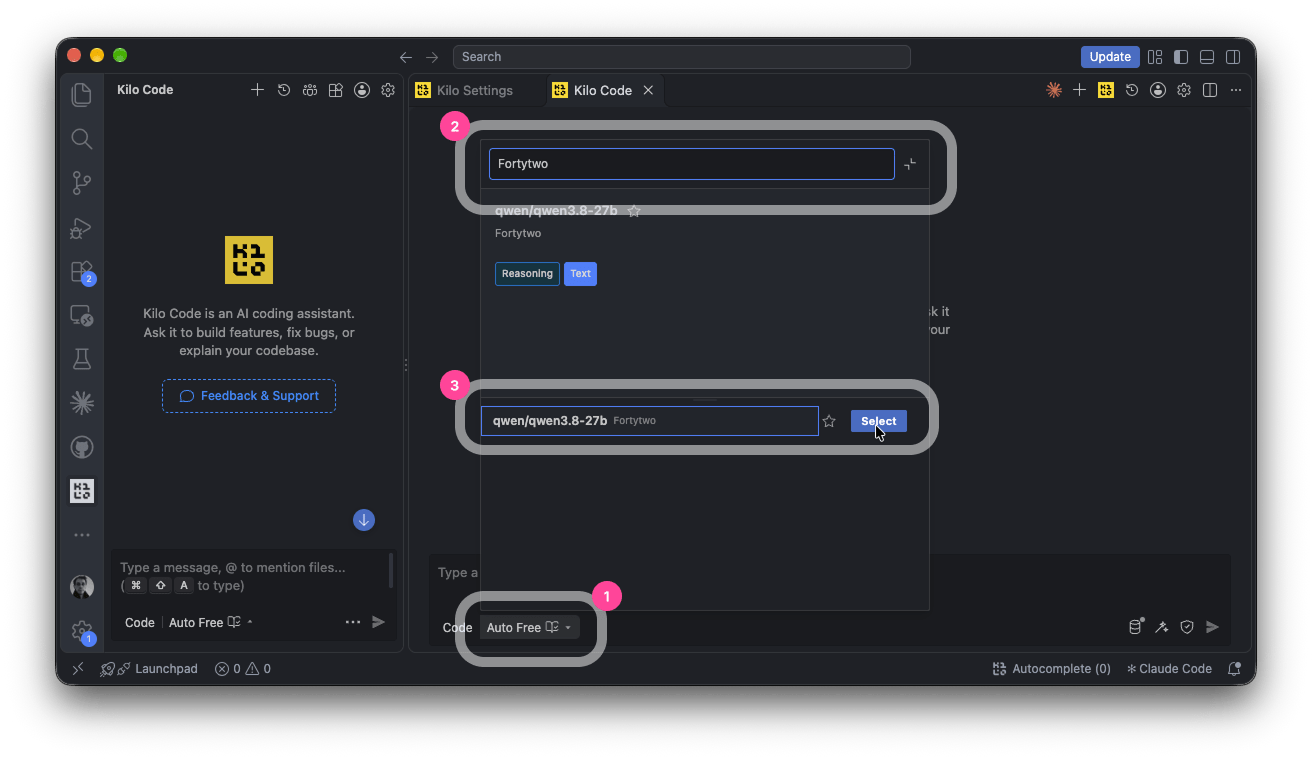This screenshot has height=759, width=1312.
Task: Open history in Kilo Code sidebar header
Action: click(x=284, y=90)
